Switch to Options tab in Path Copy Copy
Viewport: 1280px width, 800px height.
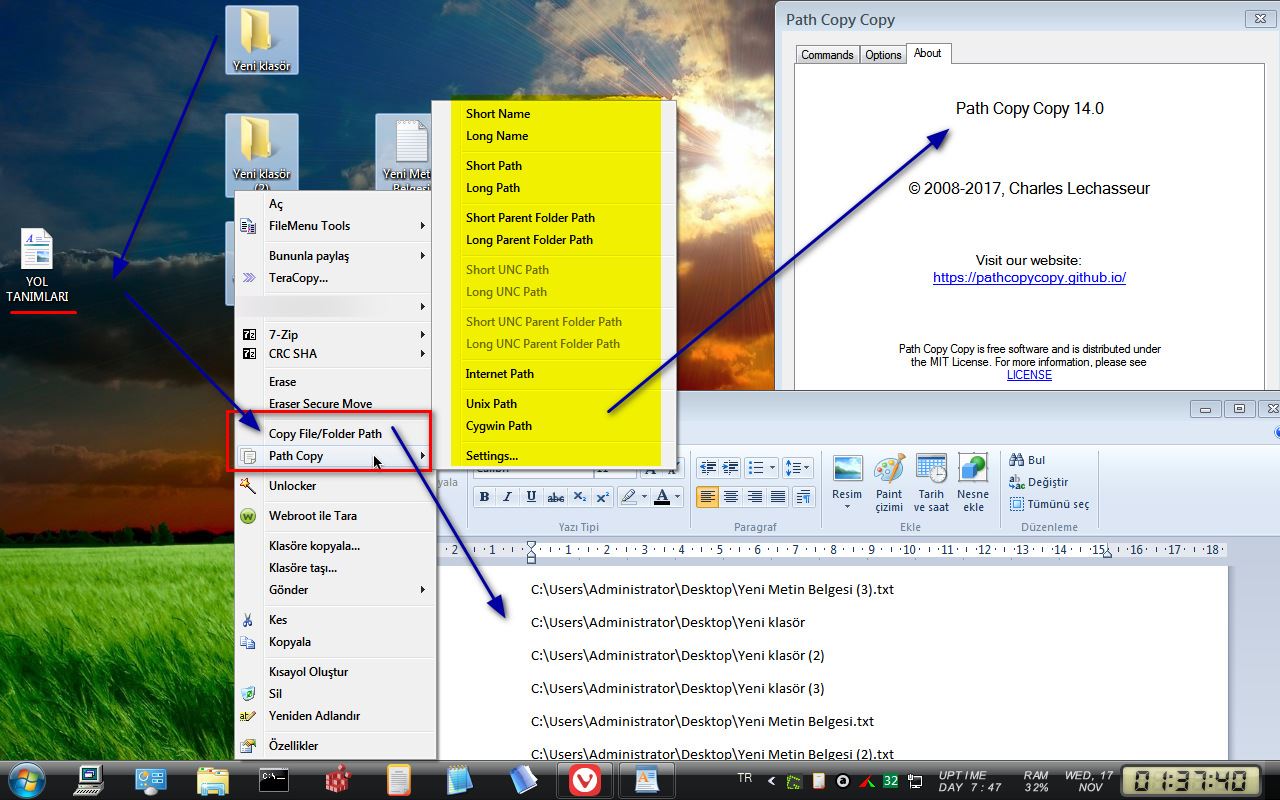883,55
